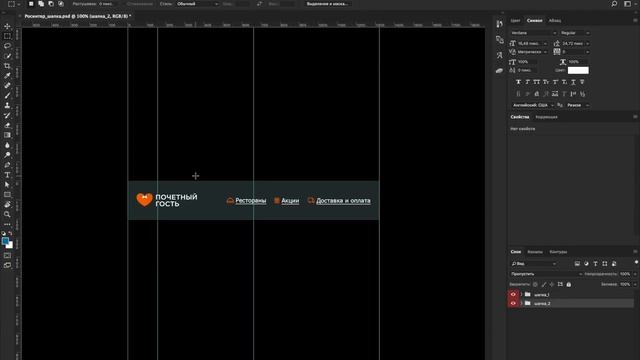Image resolution: width=640 pixels, height=360 pixels.
Task: Select the Crop tool
Action: 7,66
